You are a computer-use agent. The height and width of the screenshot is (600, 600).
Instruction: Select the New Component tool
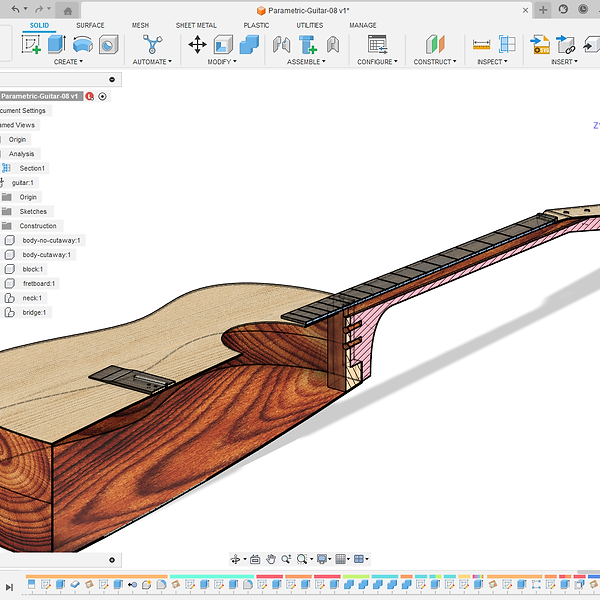coord(308,44)
